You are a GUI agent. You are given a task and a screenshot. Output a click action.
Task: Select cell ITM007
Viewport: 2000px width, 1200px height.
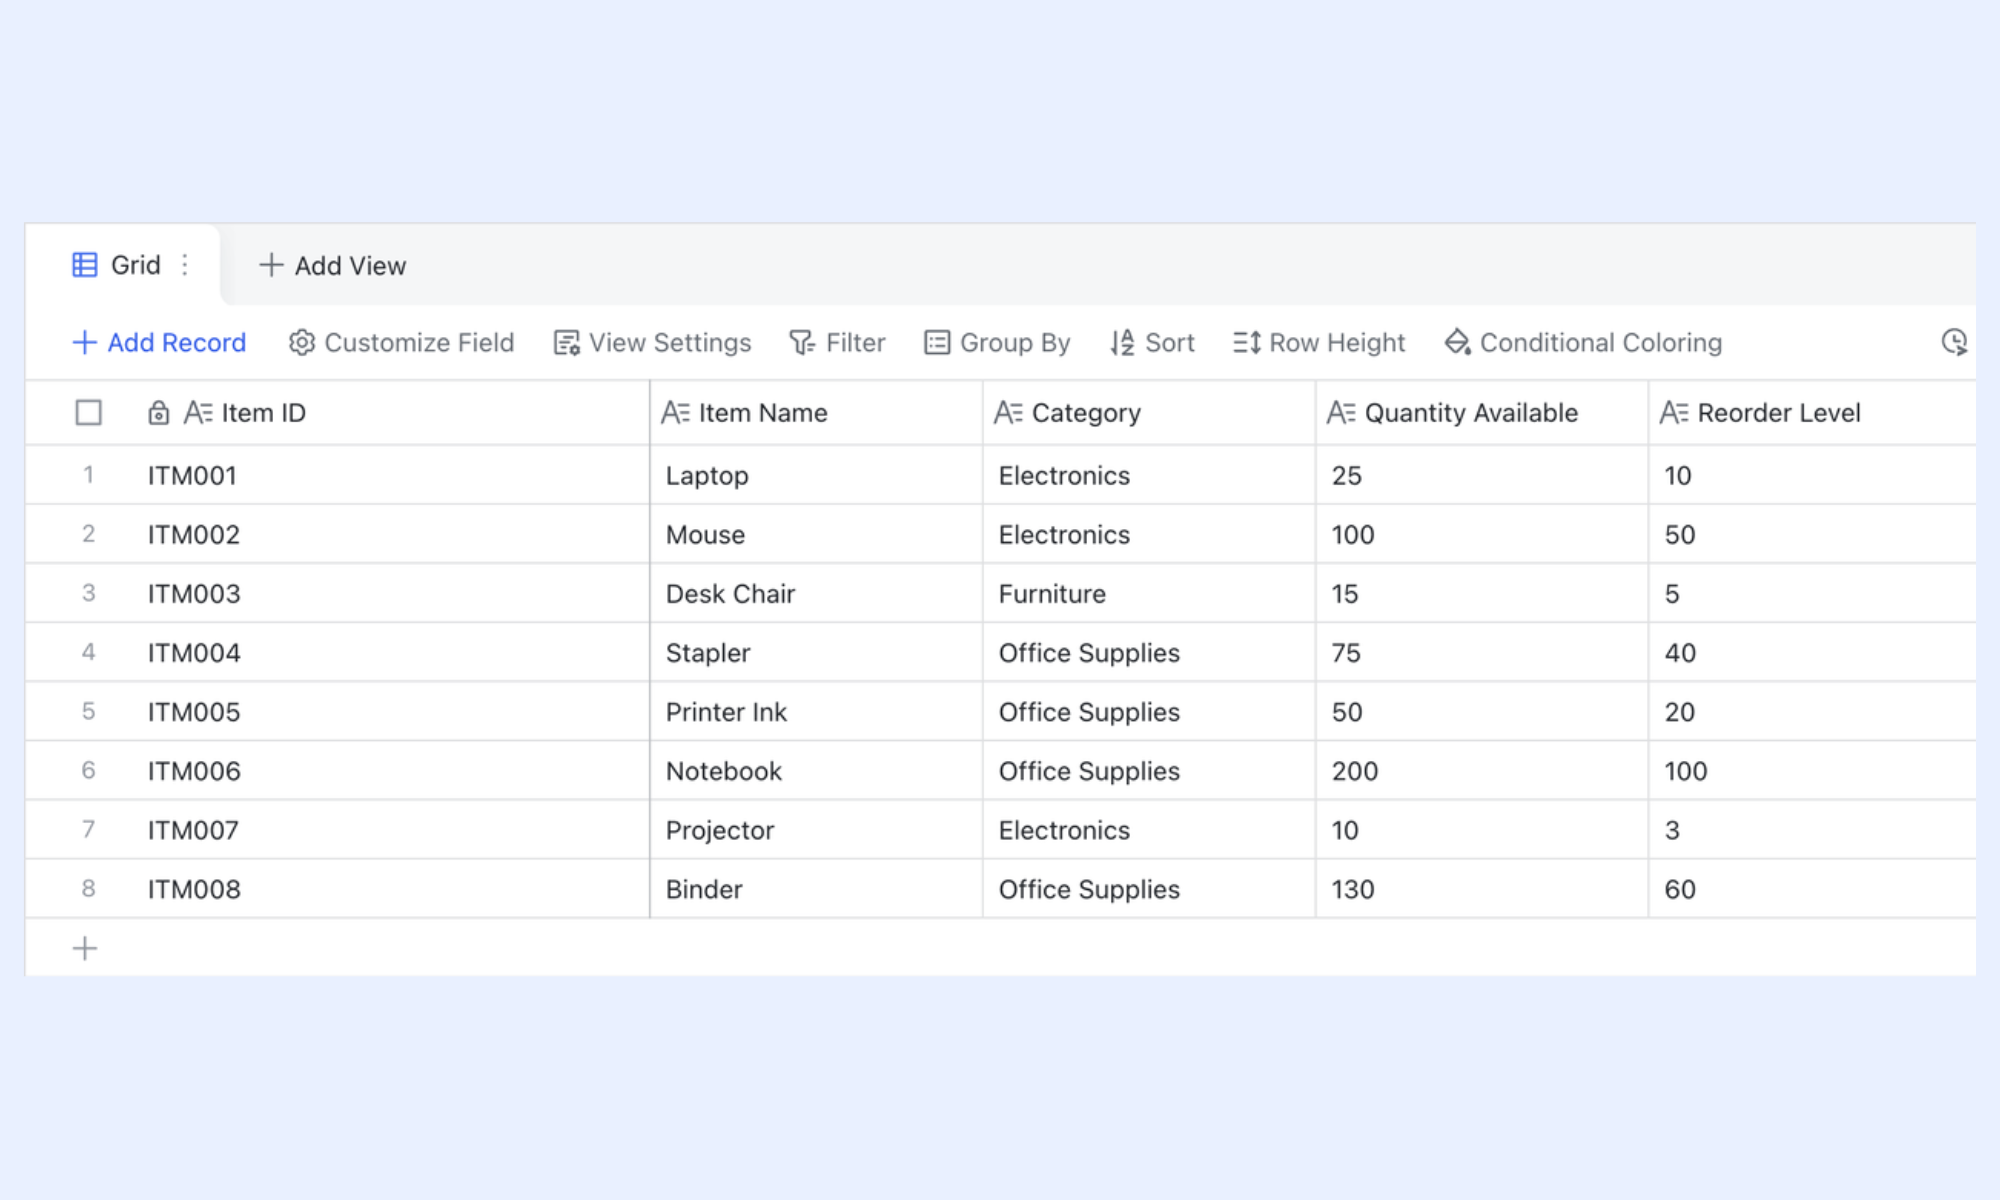point(390,829)
